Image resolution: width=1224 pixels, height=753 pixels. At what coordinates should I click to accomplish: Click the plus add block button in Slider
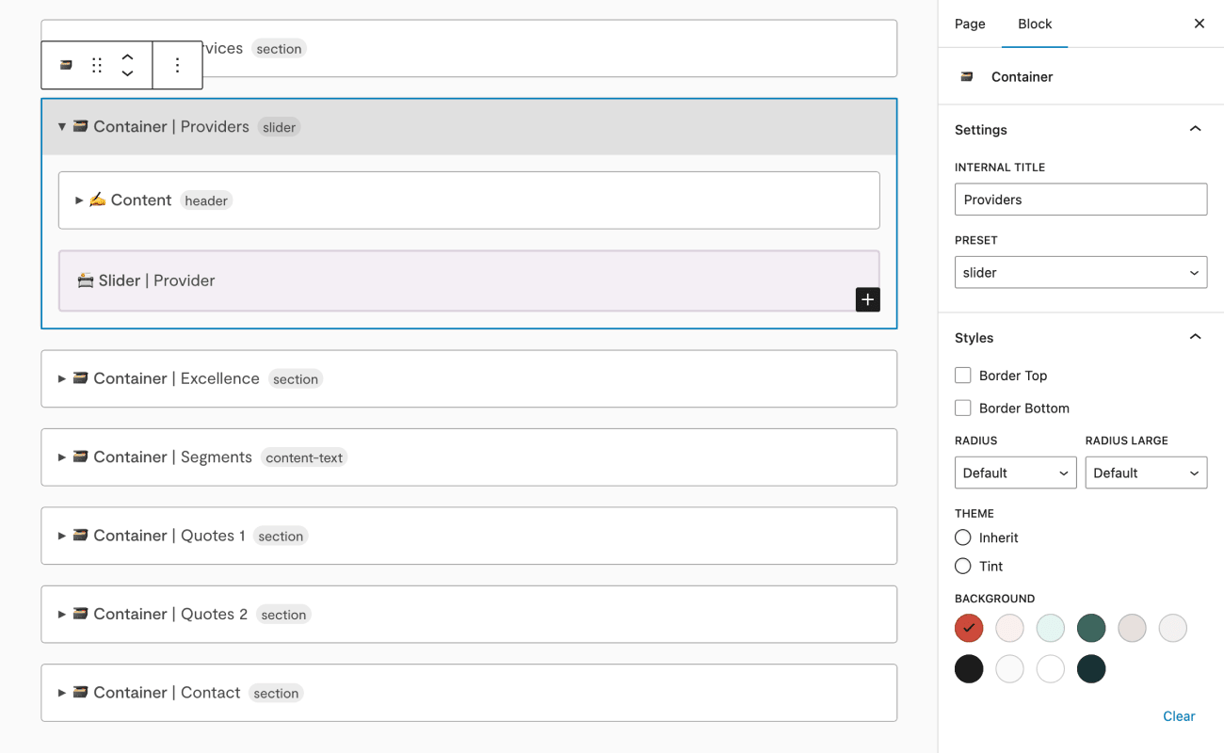[x=868, y=299]
